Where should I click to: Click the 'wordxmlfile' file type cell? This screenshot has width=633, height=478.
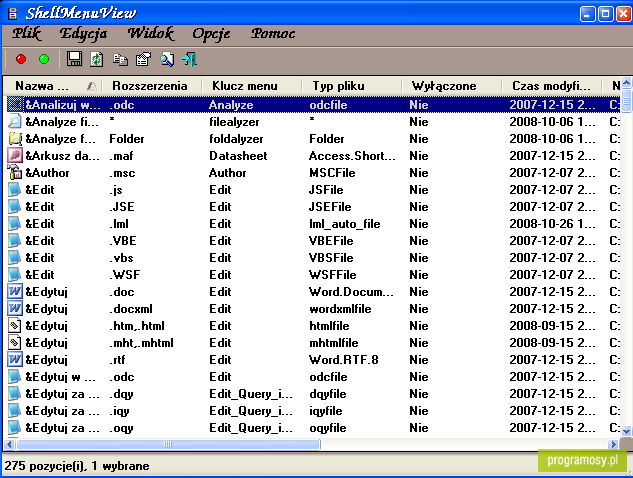point(340,308)
